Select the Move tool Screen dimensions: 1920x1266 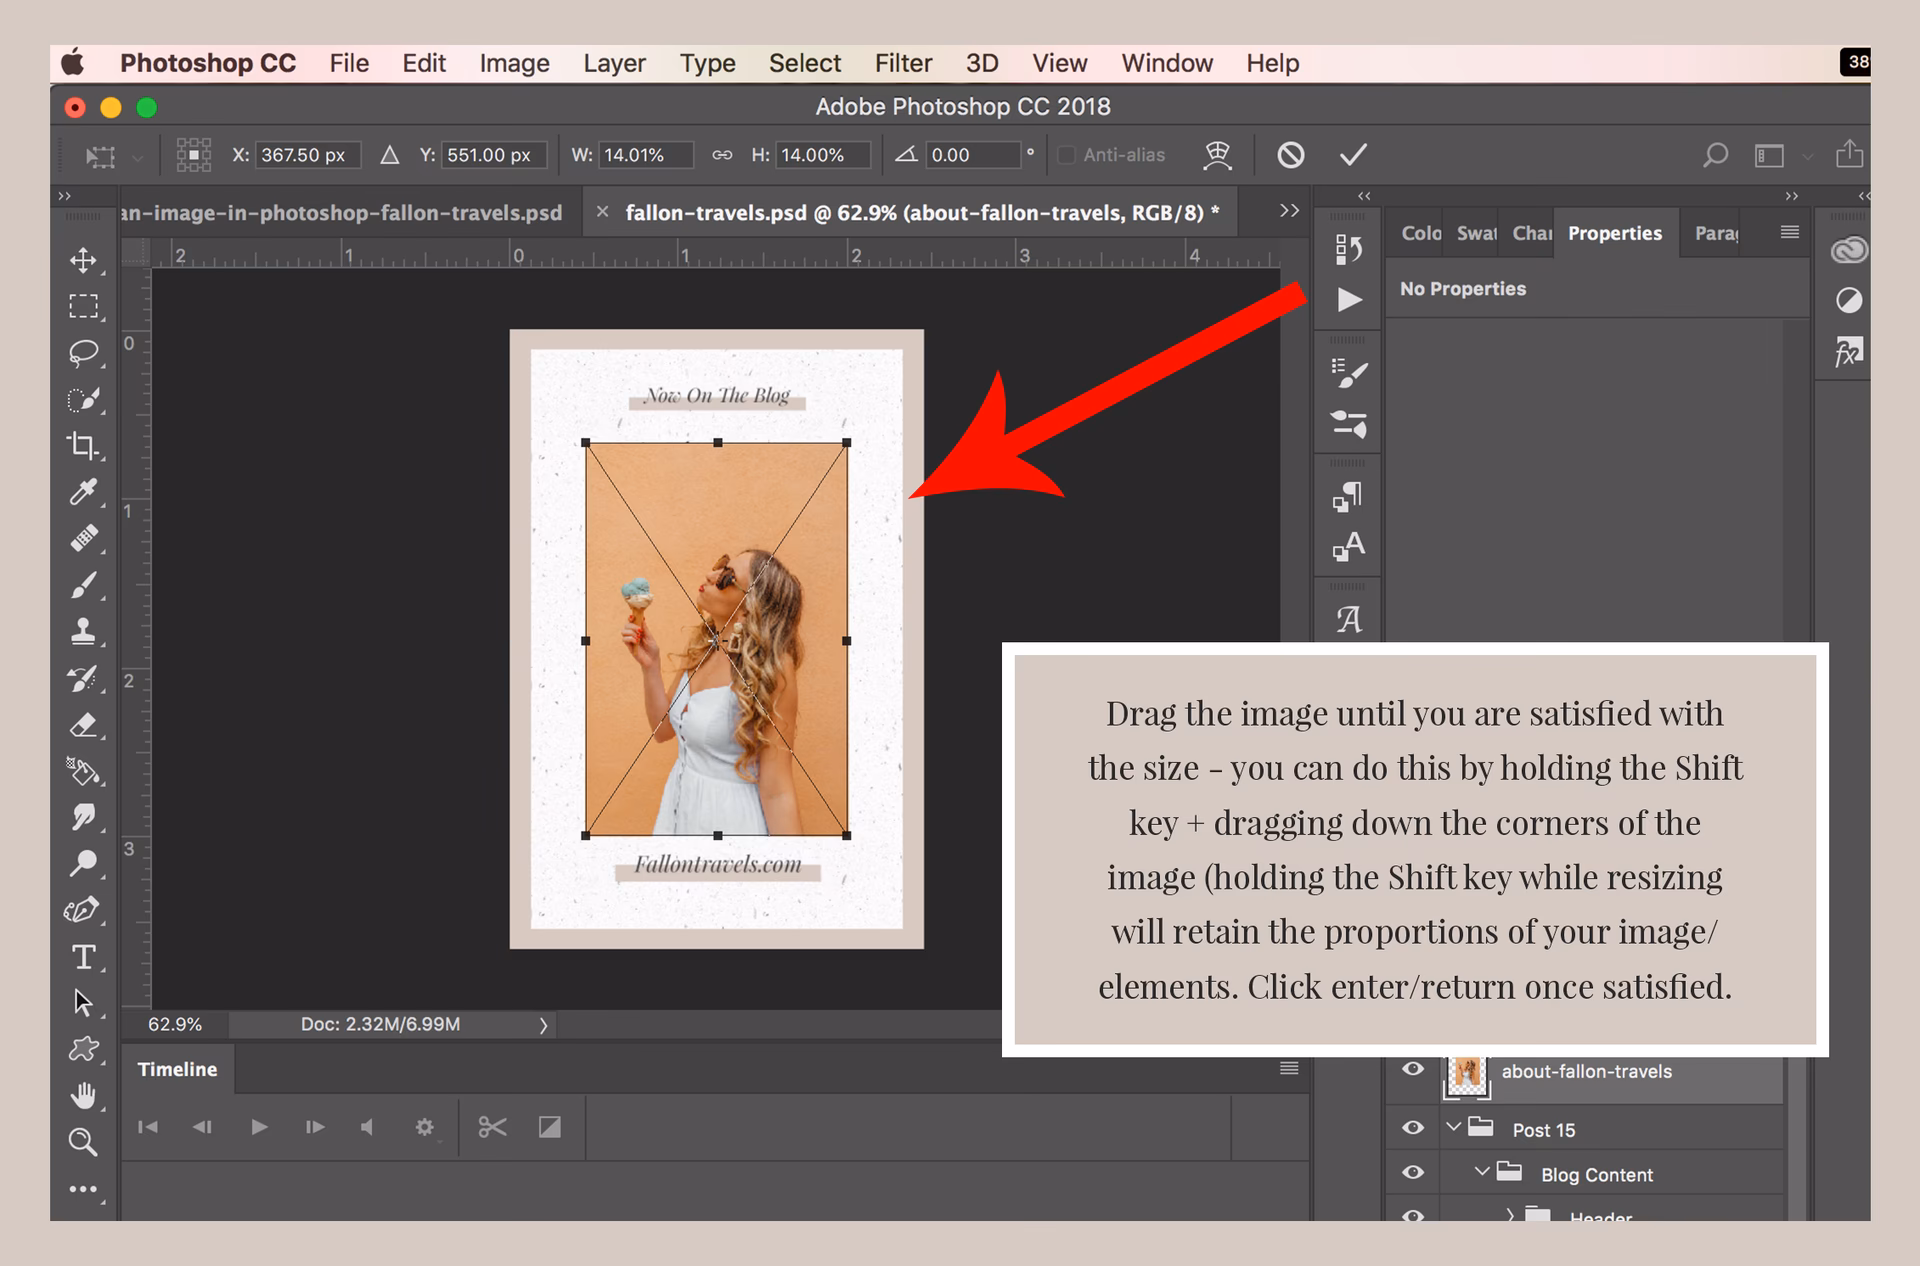coord(84,260)
